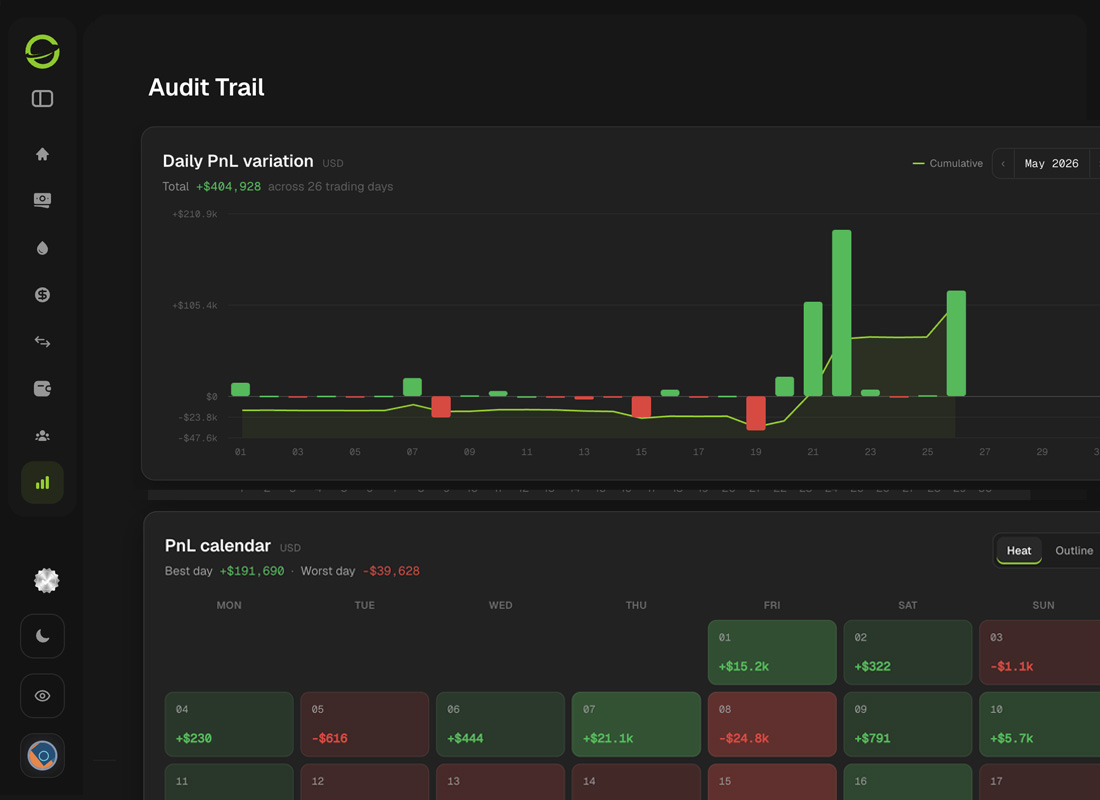Select calendar day 01 with +$15.2k

pyautogui.click(x=772, y=652)
